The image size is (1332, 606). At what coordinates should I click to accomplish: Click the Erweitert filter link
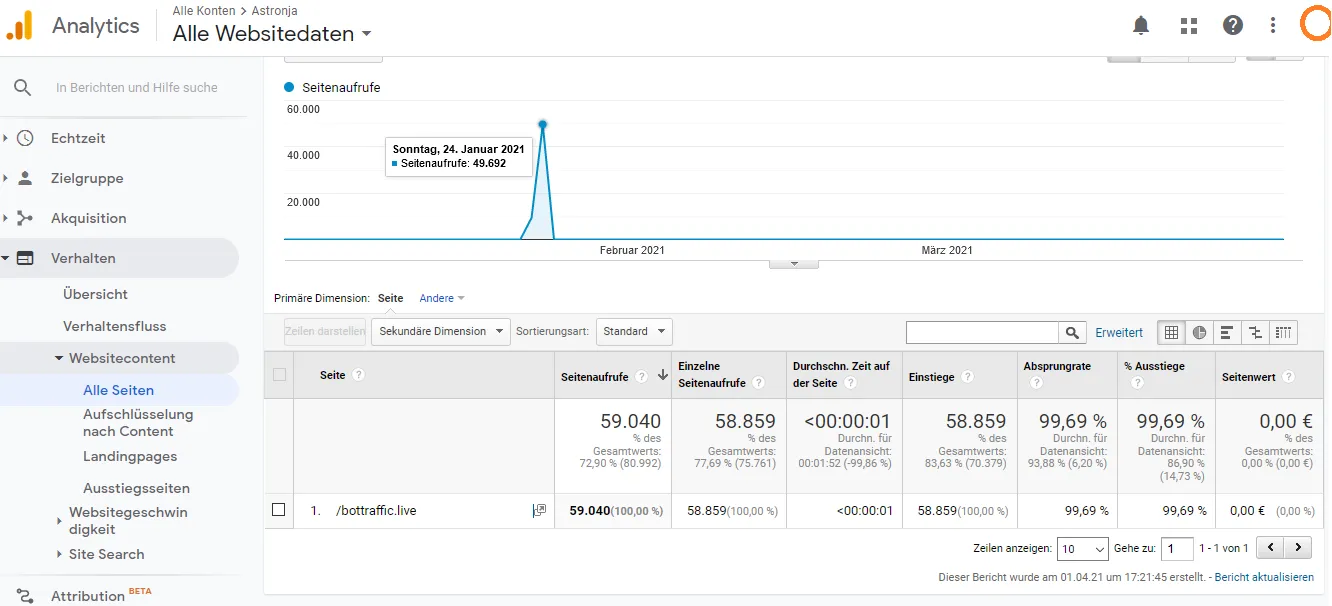(1119, 332)
